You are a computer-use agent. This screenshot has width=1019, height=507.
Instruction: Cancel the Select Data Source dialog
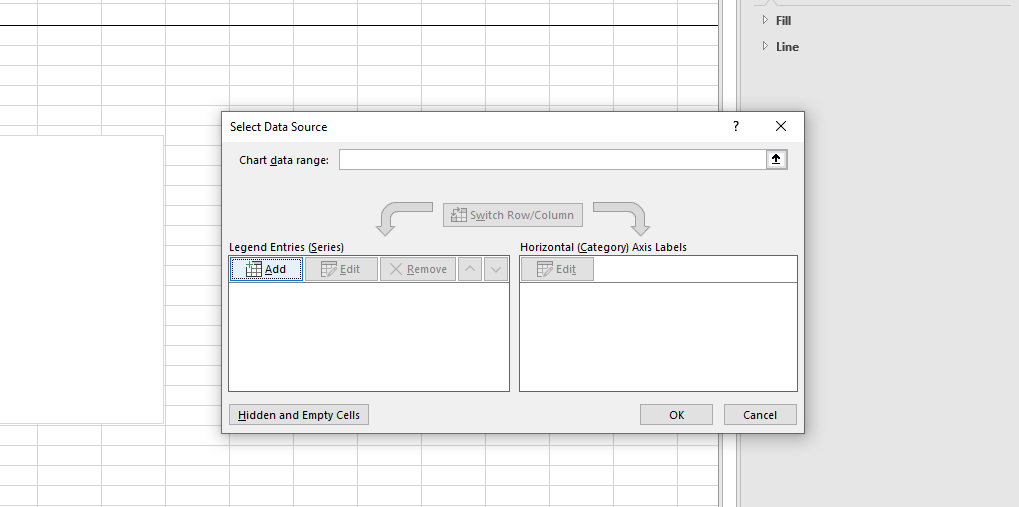(759, 415)
